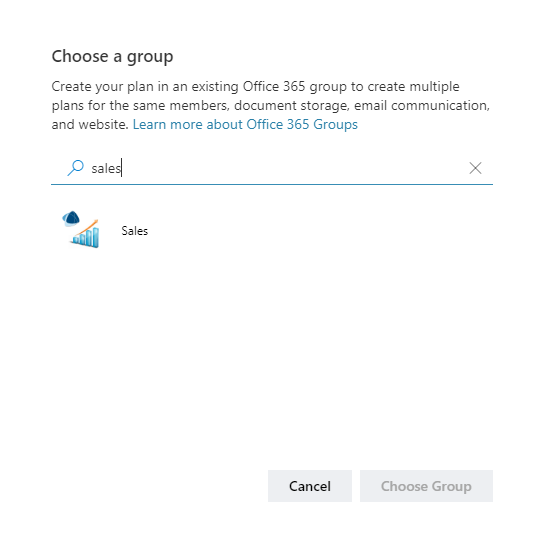Dismiss the dialog via Cancel

click(x=310, y=486)
